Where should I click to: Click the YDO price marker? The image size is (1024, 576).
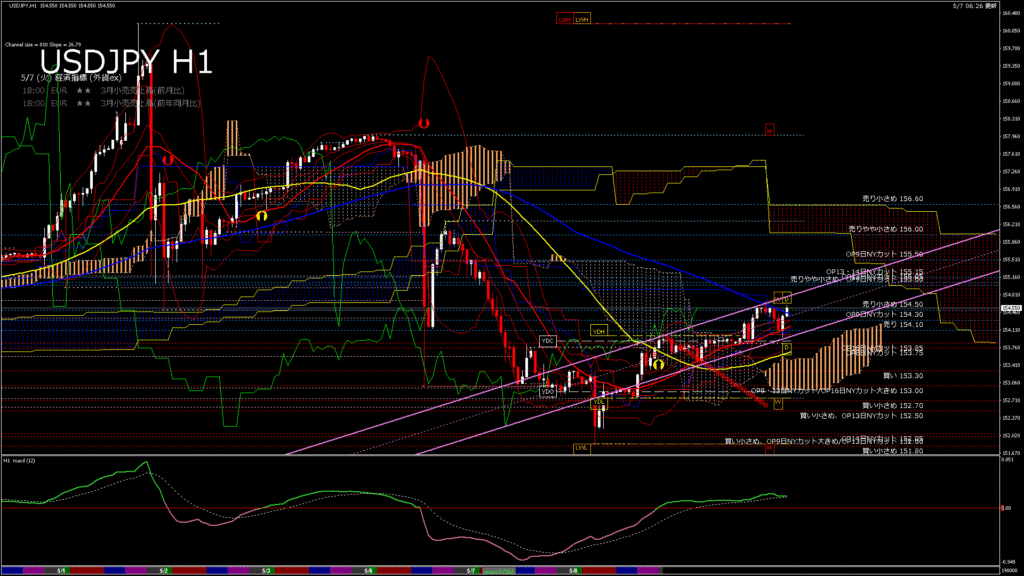click(x=547, y=391)
